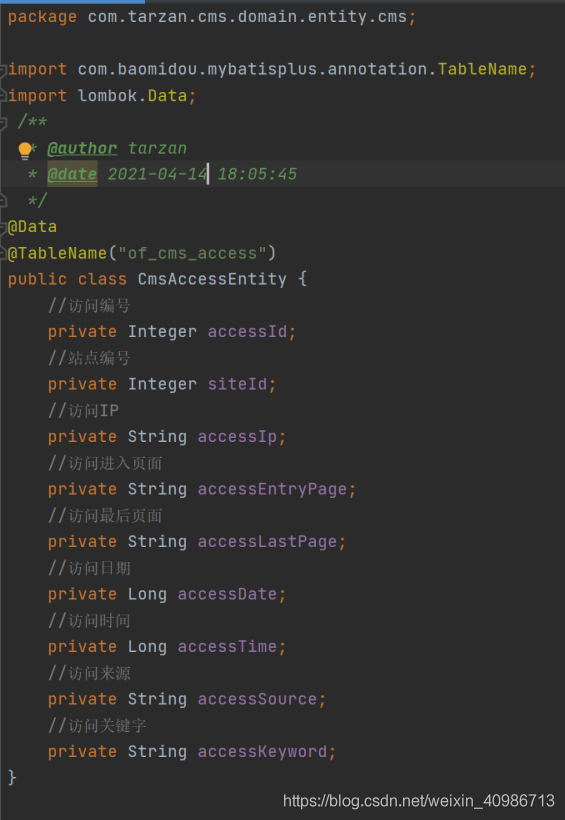Click the accessKeyword field name
Image resolution: width=565 pixels, height=820 pixels.
tap(262, 751)
